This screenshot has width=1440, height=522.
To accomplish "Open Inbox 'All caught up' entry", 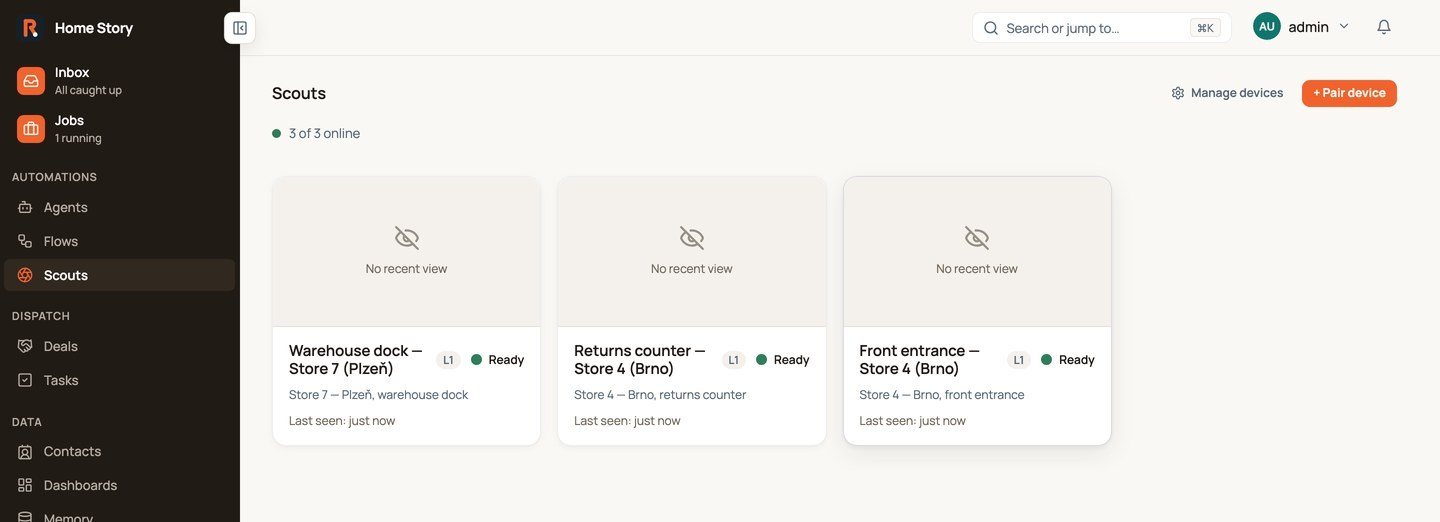I will (x=120, y=81).
